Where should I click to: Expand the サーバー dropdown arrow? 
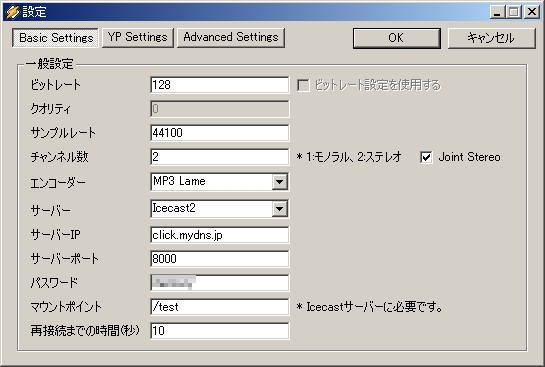pos(279,209)
